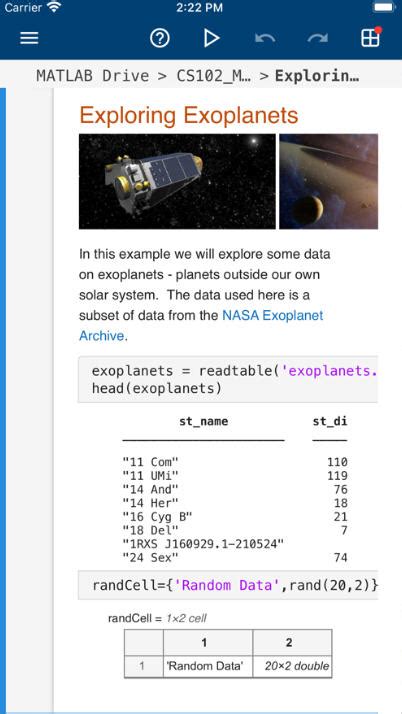This screenshot has height=714, width=402.
Task: Tap the Kepler spacecraft image
Action: pos(177,181)
